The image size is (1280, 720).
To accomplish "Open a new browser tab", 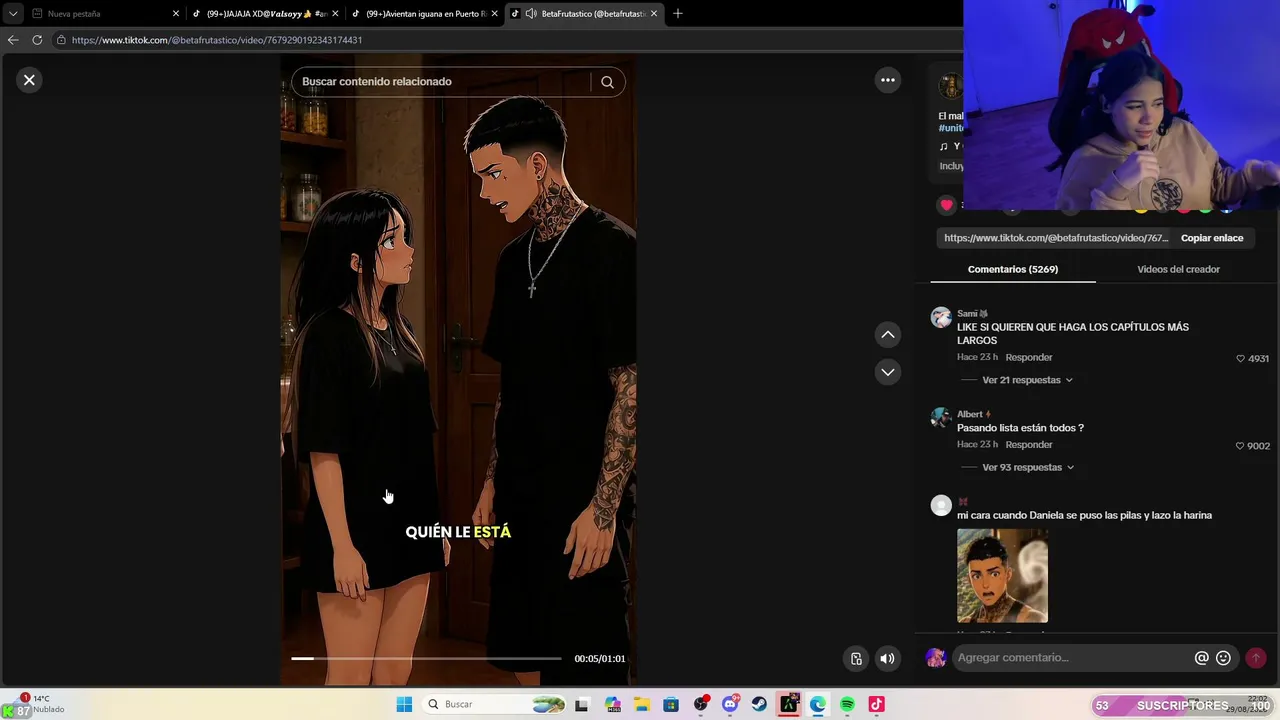I will point(678,14).
